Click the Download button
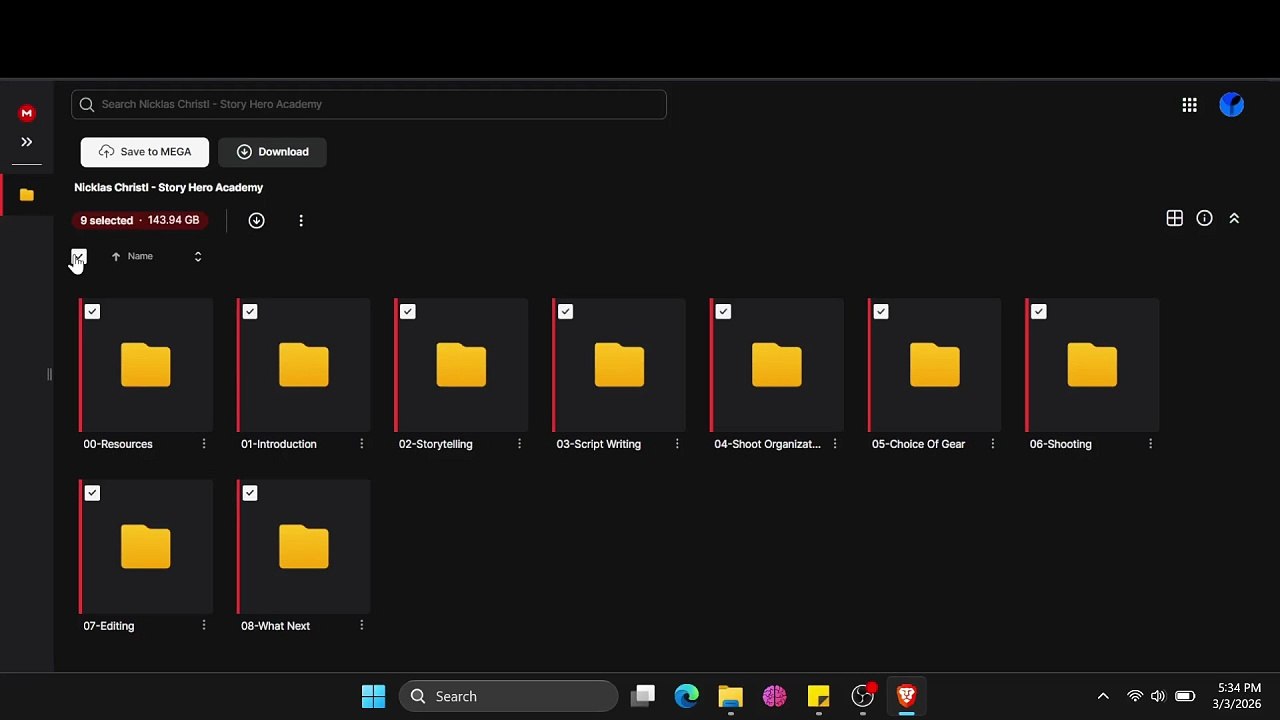 pos(272,152)
